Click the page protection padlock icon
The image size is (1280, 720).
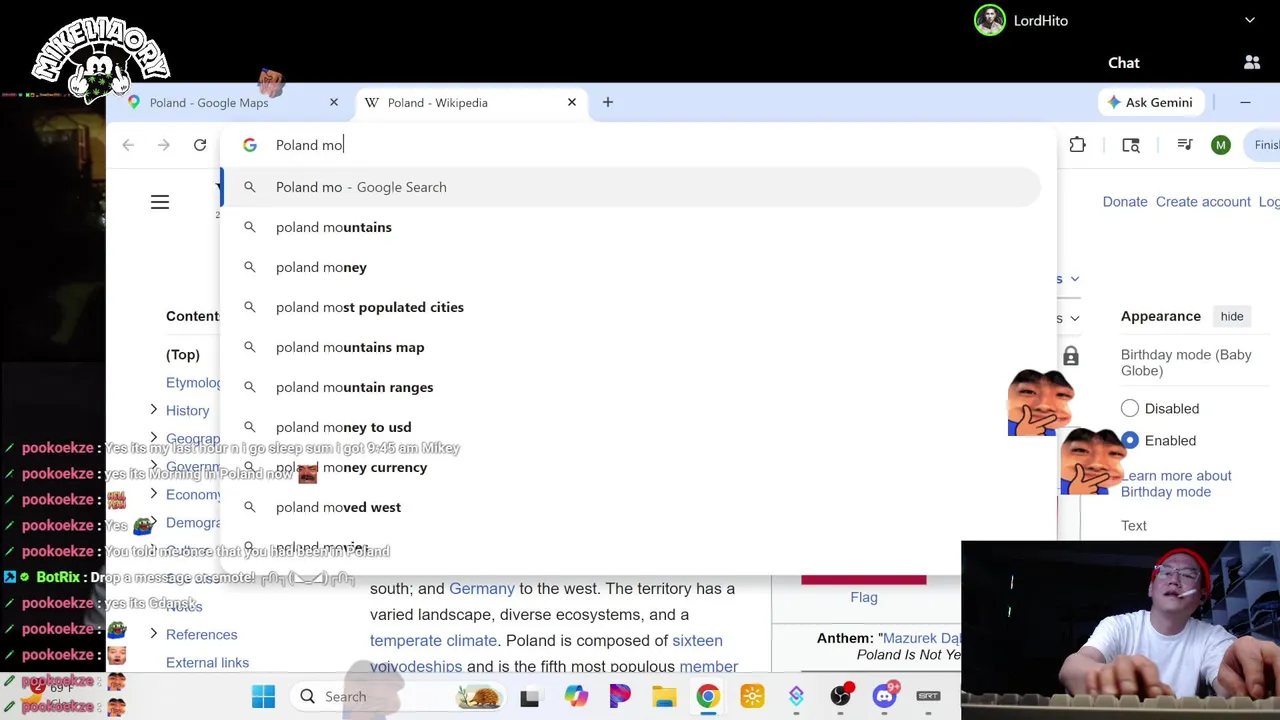coord(1071,355)
